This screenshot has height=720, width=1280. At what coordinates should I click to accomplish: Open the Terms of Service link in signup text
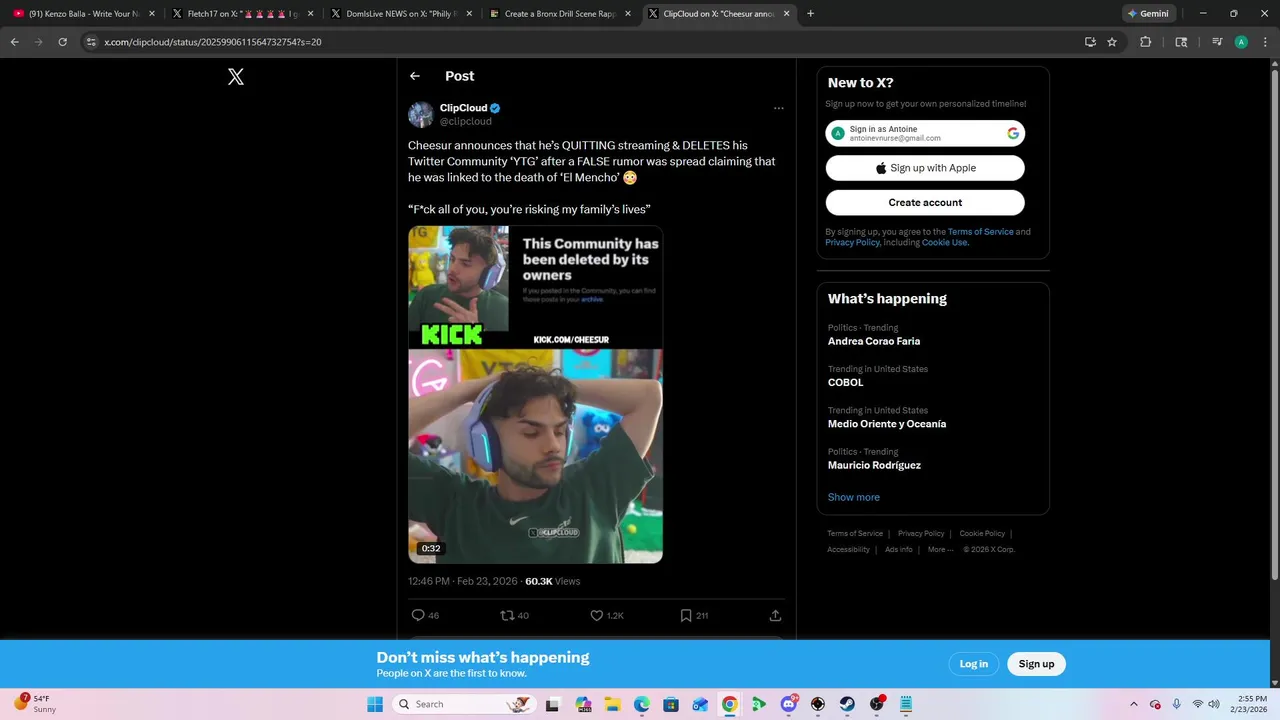click(980, 232)
